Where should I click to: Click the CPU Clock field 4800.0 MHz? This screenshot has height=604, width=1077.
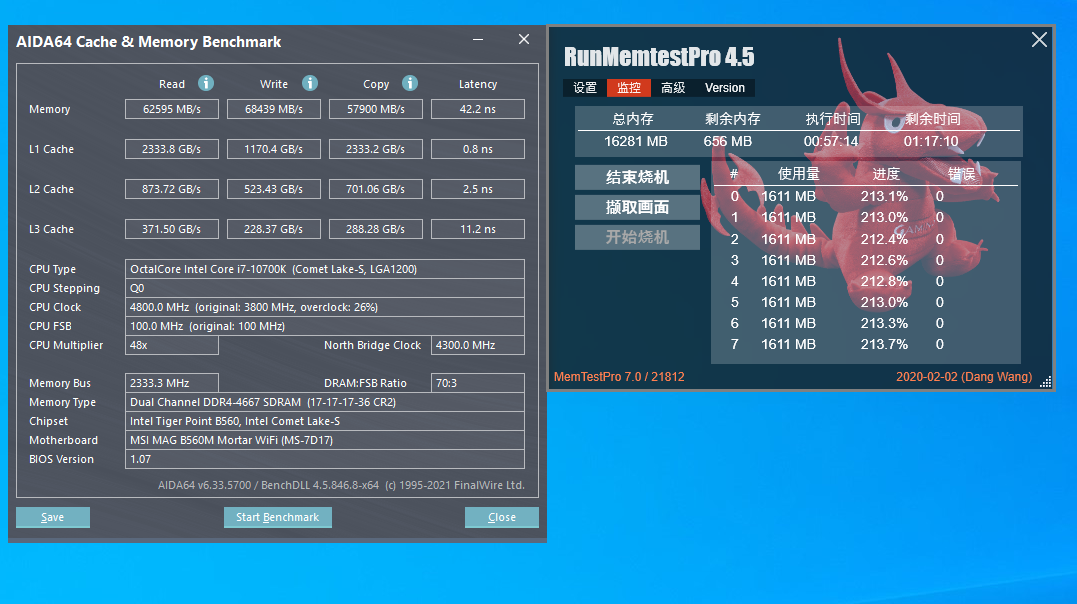(325, 307)
